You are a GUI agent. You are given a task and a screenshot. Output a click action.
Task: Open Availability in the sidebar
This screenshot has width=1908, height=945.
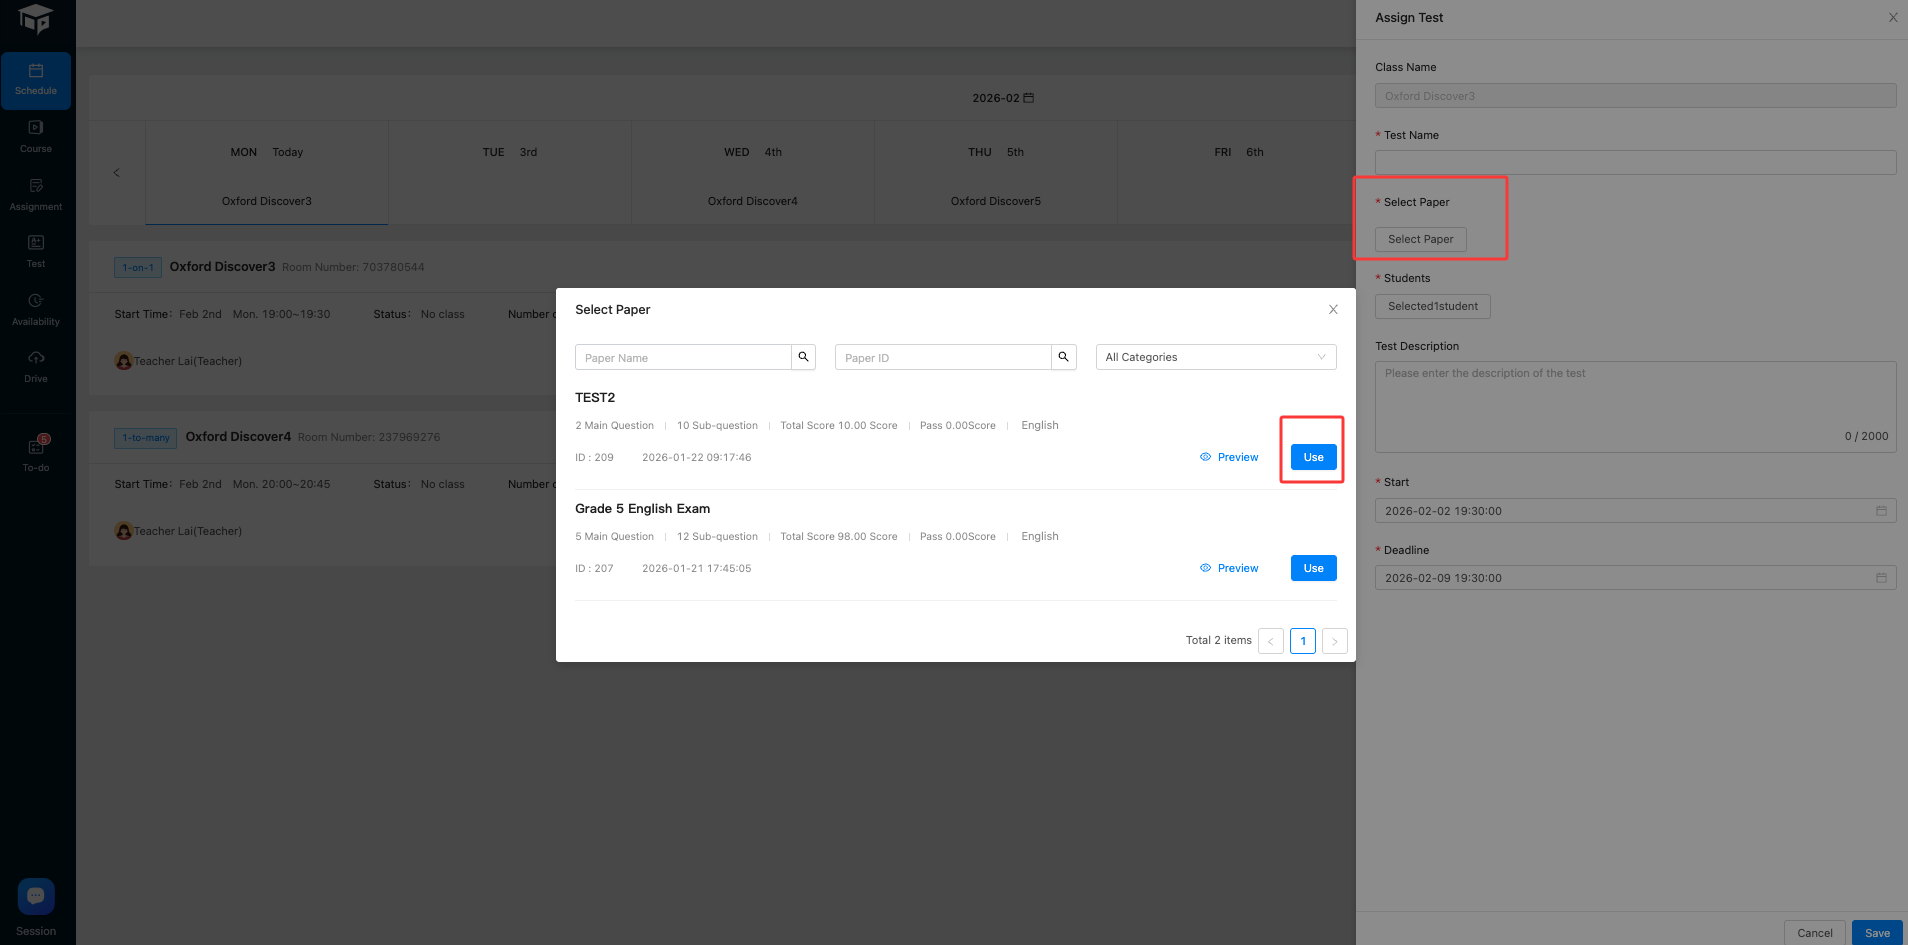36,310
